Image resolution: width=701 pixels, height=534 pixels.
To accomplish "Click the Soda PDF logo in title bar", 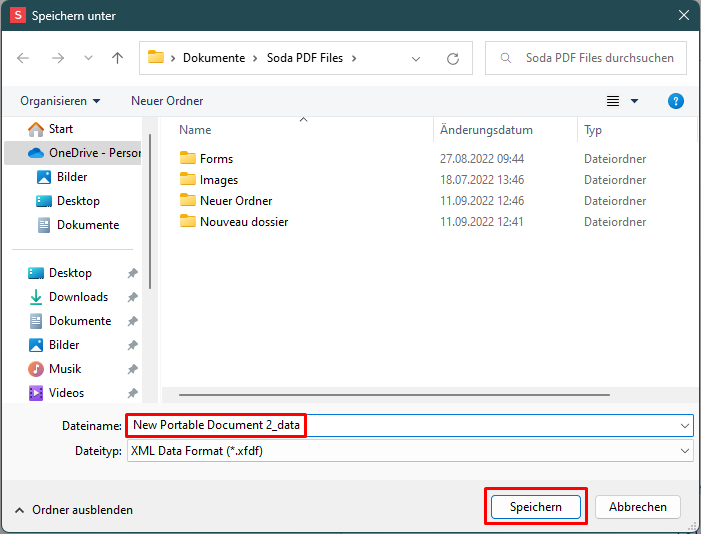I will point(18,15).
